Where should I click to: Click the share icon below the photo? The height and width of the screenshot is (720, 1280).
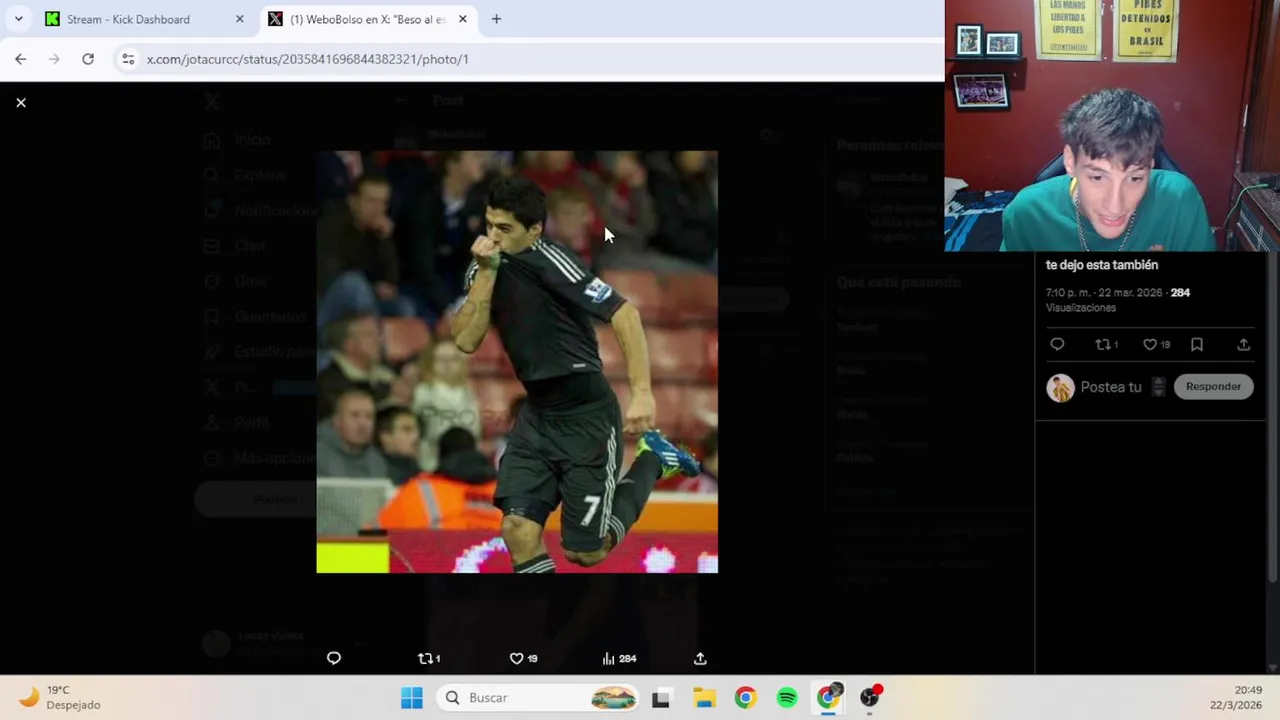[x=700, y=658]
